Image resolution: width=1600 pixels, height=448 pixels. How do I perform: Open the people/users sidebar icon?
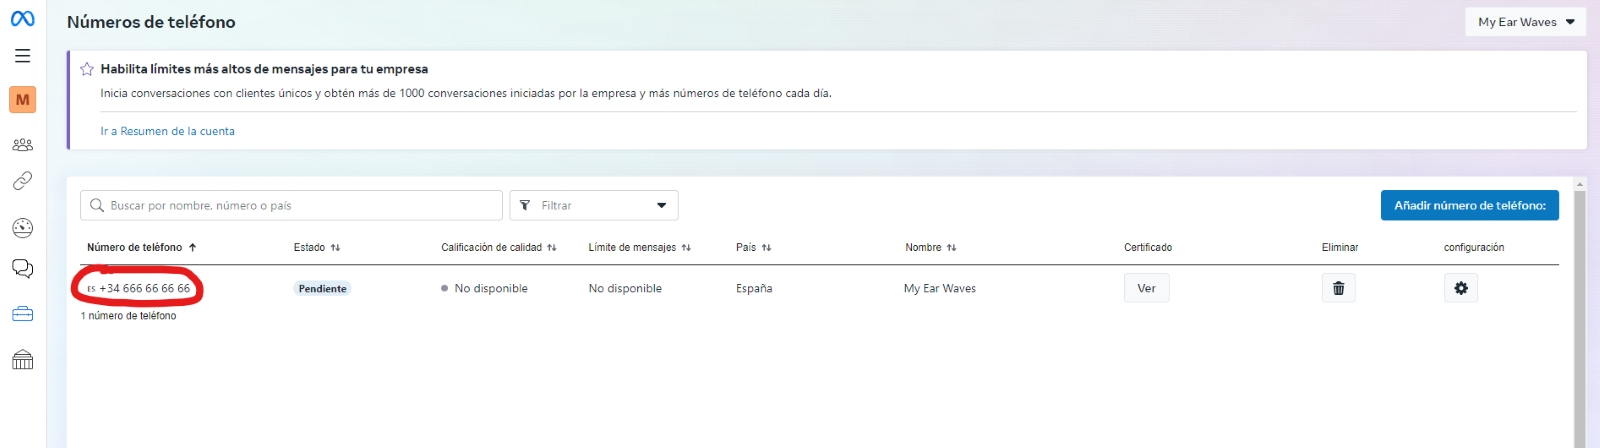tap(22, 145)
